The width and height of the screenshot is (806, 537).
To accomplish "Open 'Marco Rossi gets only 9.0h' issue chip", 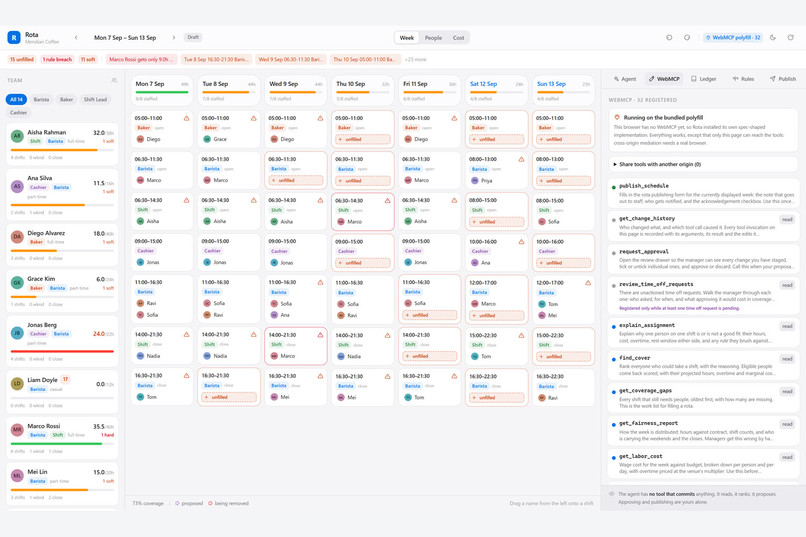I will (142, 60).
